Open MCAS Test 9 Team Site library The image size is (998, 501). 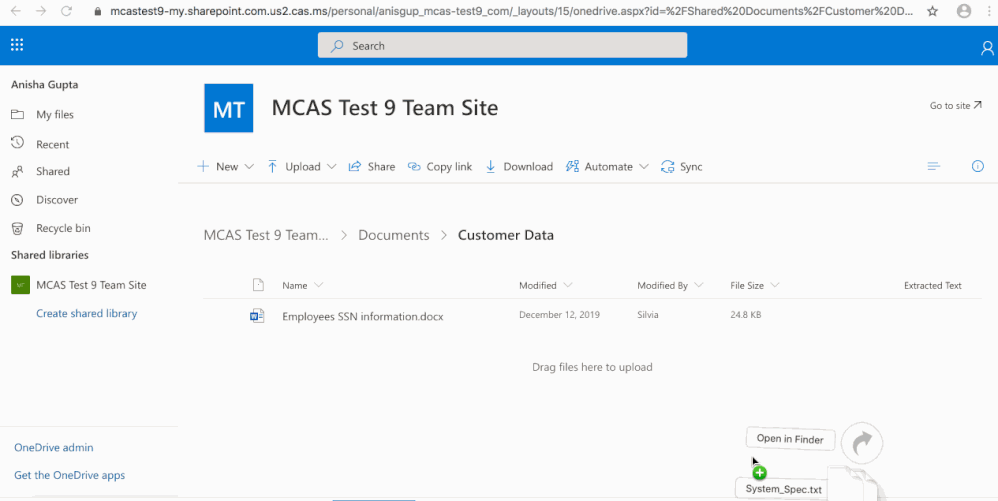coord(89,285)
